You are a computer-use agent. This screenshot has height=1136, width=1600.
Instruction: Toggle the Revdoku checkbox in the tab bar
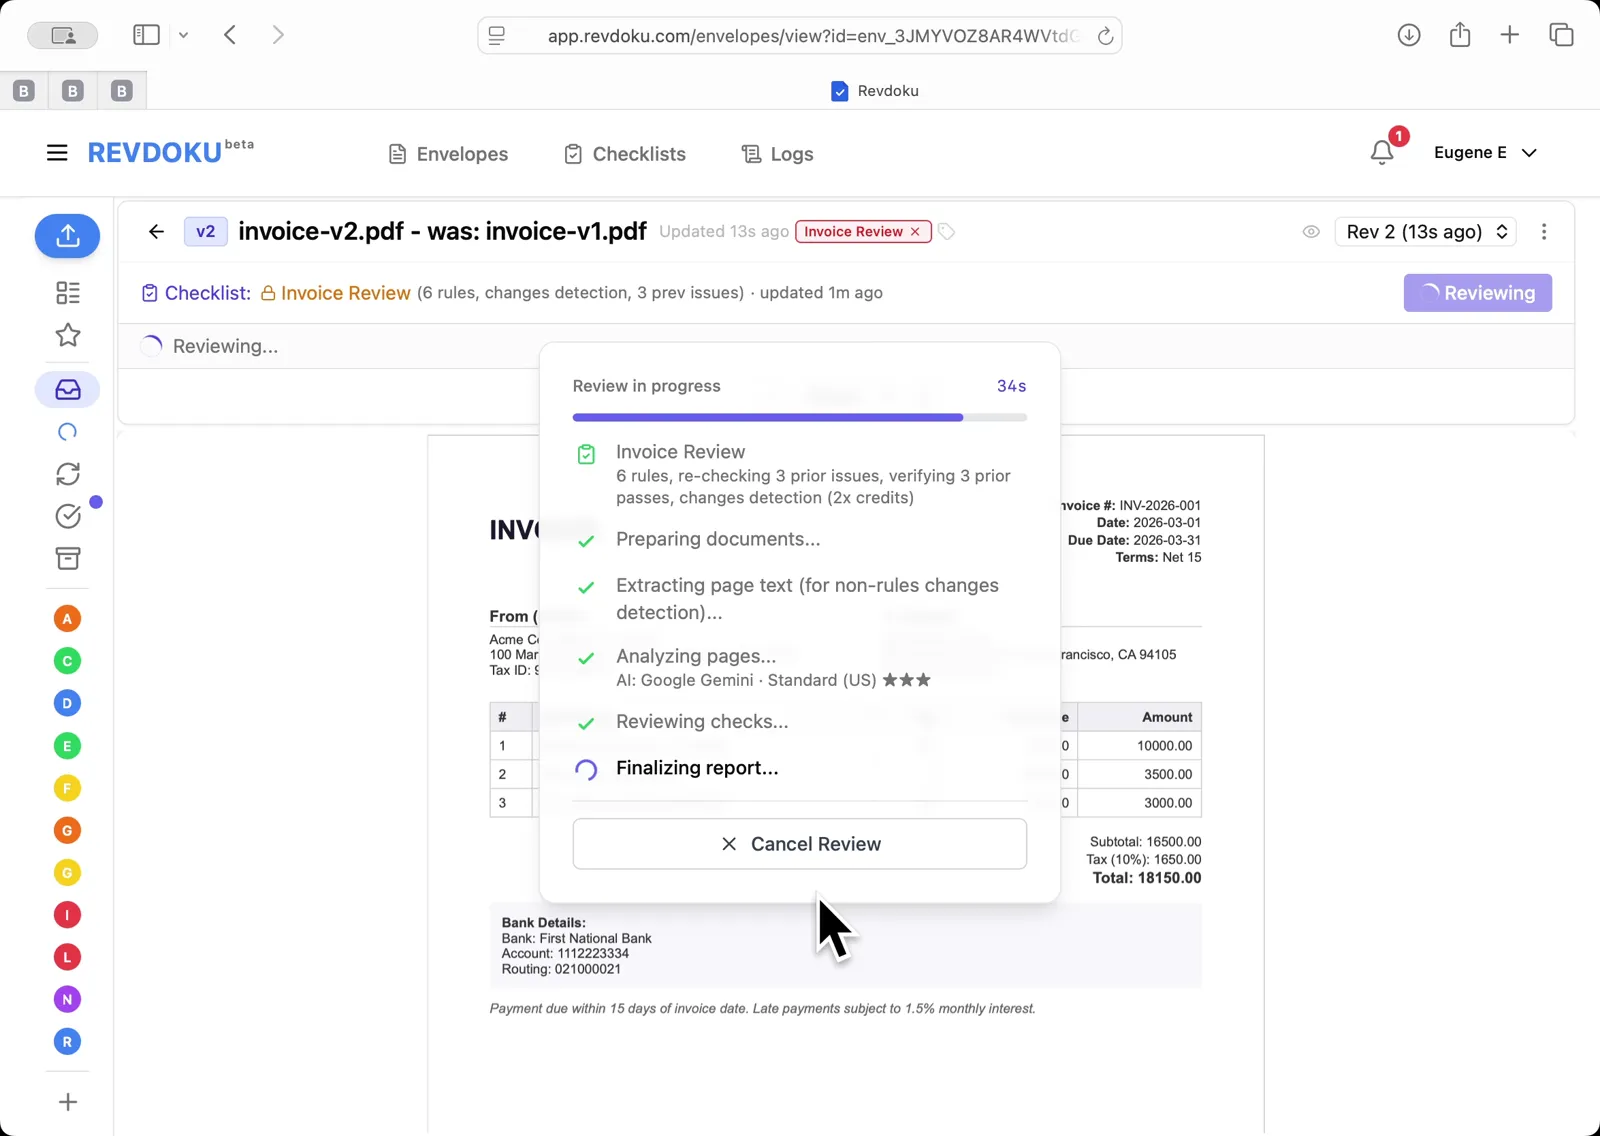tap(839, 90)
